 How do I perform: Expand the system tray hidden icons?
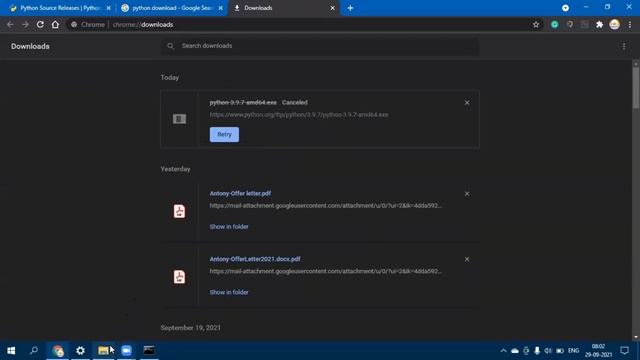[x=503, y=351]
